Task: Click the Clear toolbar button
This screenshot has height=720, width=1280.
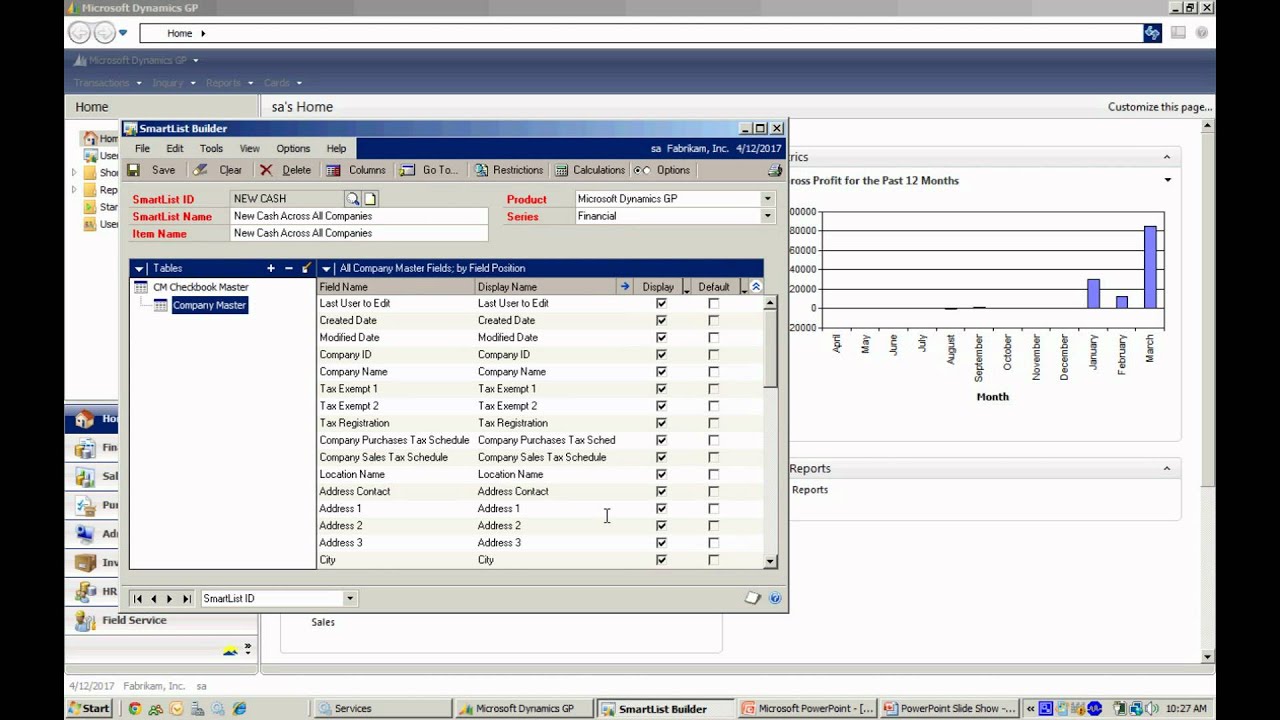Action: (x=218, y=170)
